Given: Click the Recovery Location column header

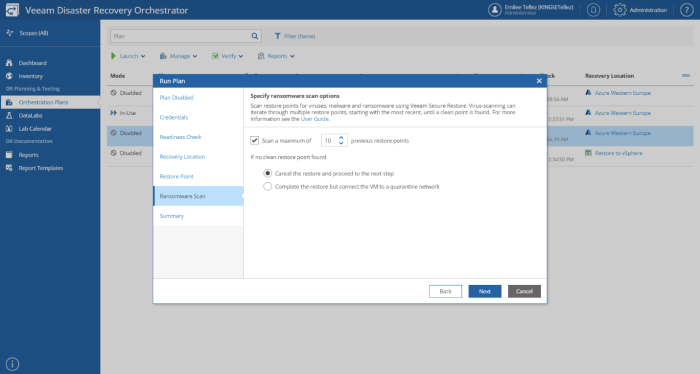Looking at the screenshot, I should pyautogui.click(x=609, y=76).
